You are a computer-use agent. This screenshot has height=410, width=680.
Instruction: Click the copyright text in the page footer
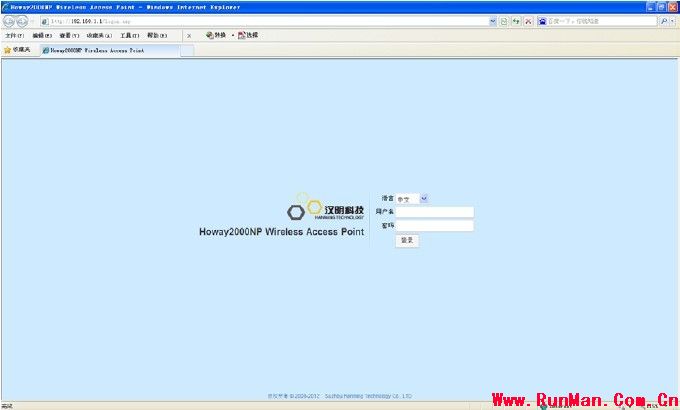point(340,396)
